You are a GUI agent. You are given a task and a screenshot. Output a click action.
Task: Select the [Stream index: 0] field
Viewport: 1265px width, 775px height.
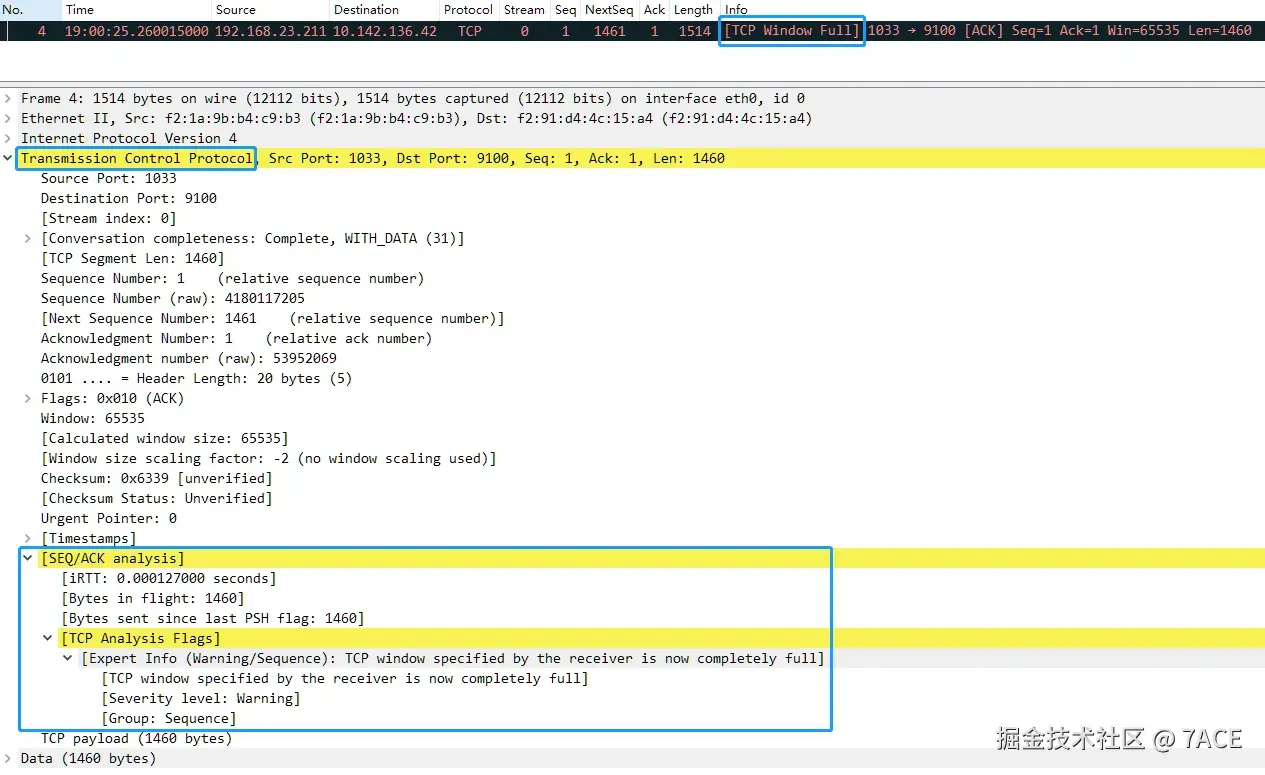(x=108, y=218)
